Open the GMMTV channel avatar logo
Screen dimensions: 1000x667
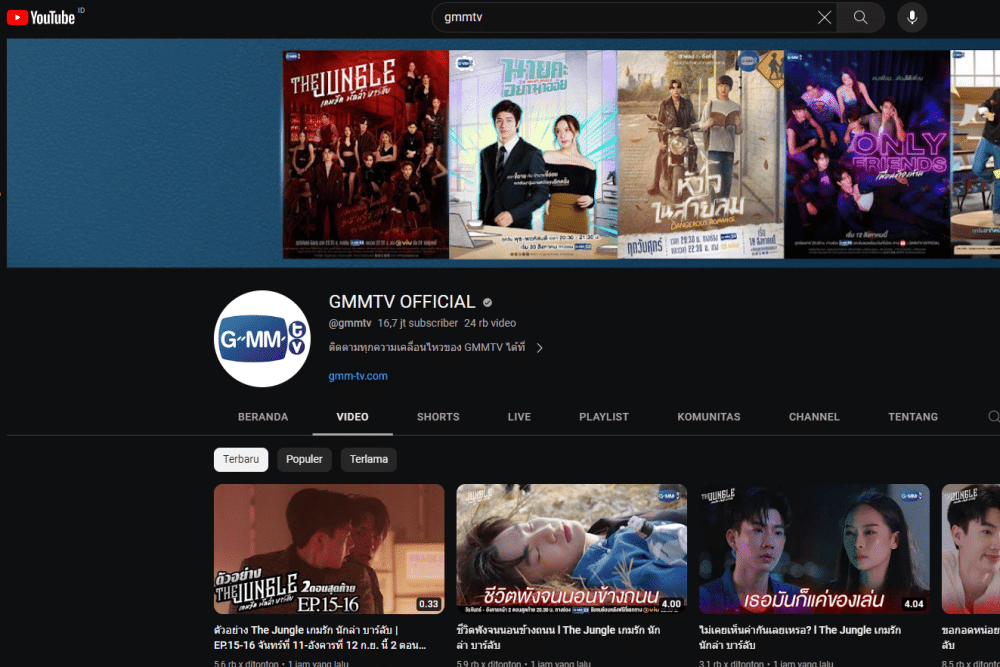(x=263, y=339)
